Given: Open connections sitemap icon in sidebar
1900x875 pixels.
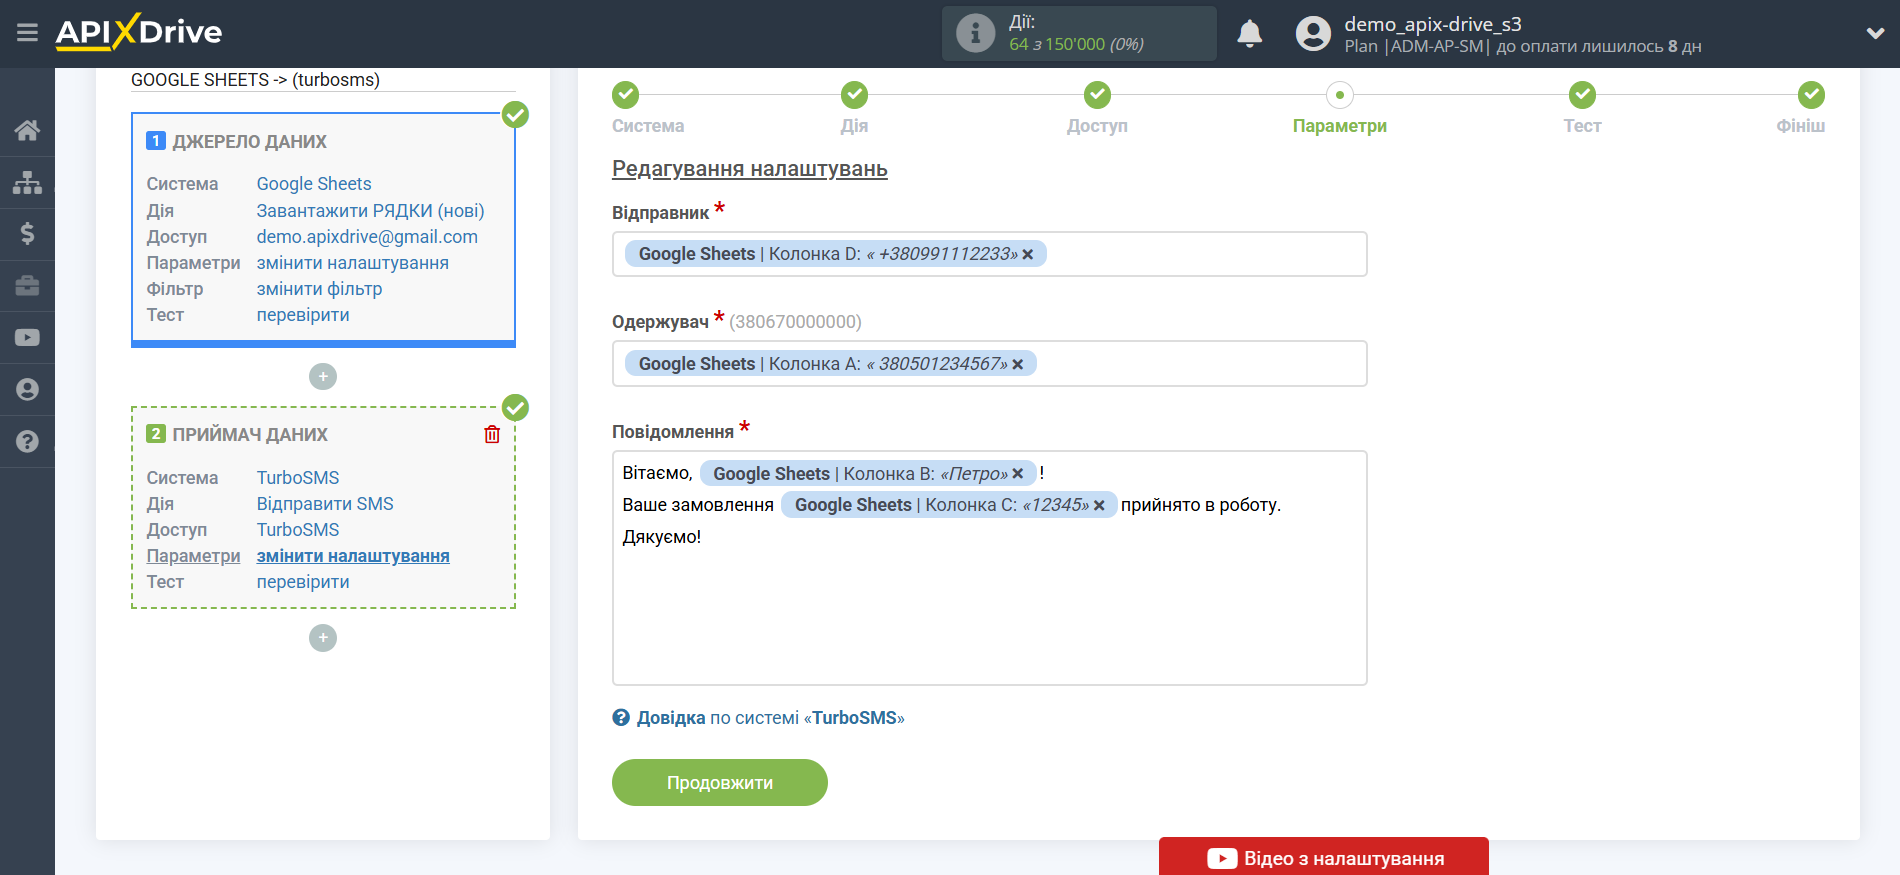Looking at the screenshot, I should [x=27, y=182].
